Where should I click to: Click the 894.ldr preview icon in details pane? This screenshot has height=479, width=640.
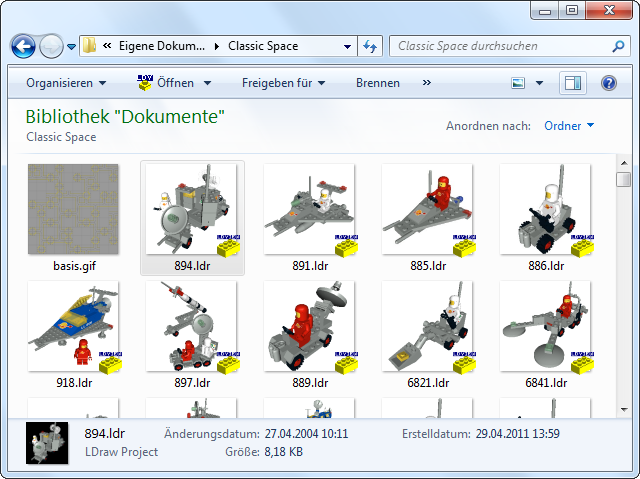pyautogui.click(x=47, y=443)
